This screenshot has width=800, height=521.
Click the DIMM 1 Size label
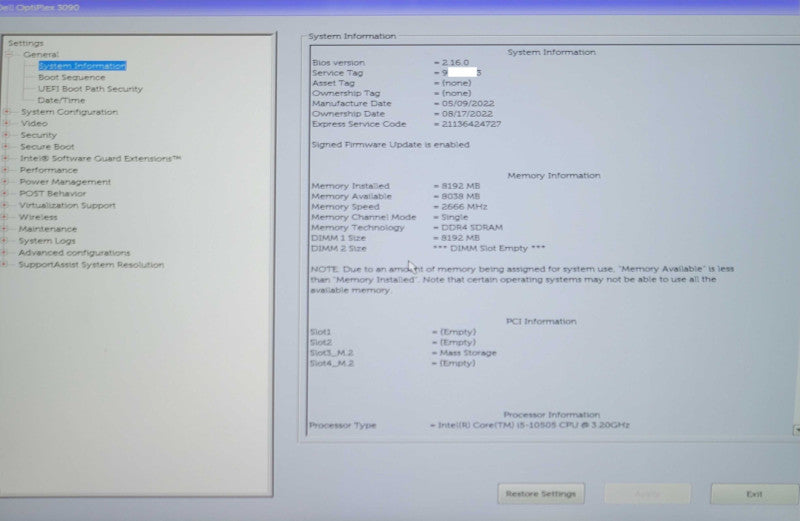[x=338, y=238]
